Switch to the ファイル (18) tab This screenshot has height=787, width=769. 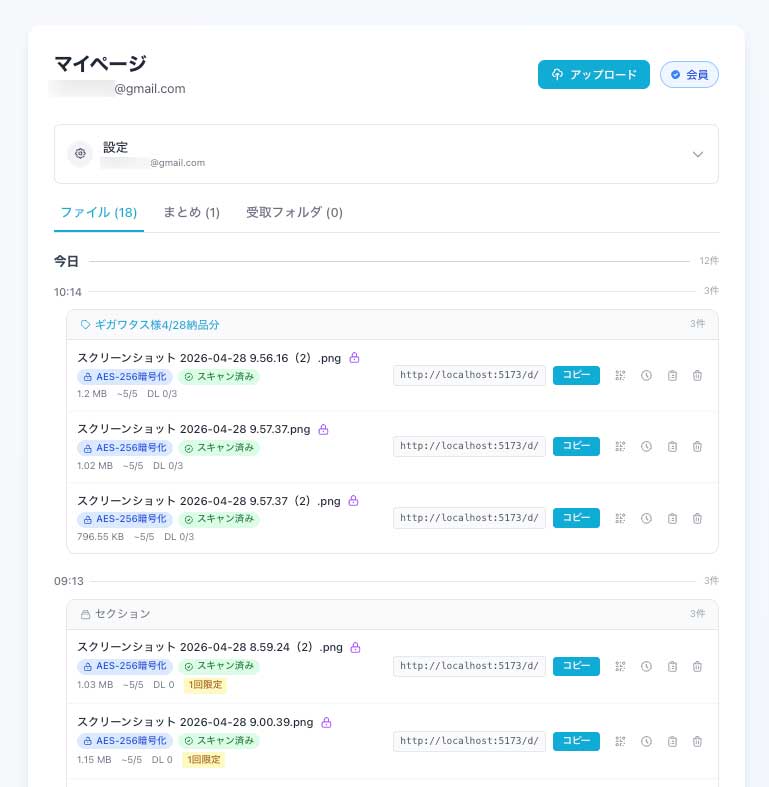pos(98,212)
